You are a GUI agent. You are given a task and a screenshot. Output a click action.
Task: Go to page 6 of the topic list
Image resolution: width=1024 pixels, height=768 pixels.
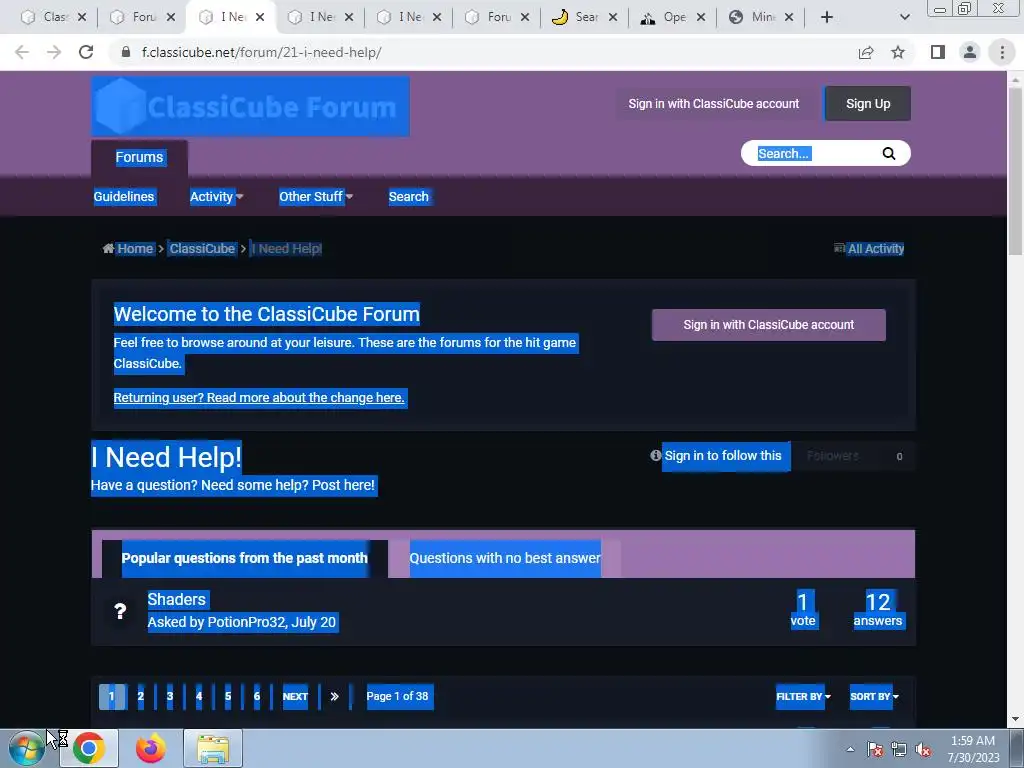pos(257,696)
